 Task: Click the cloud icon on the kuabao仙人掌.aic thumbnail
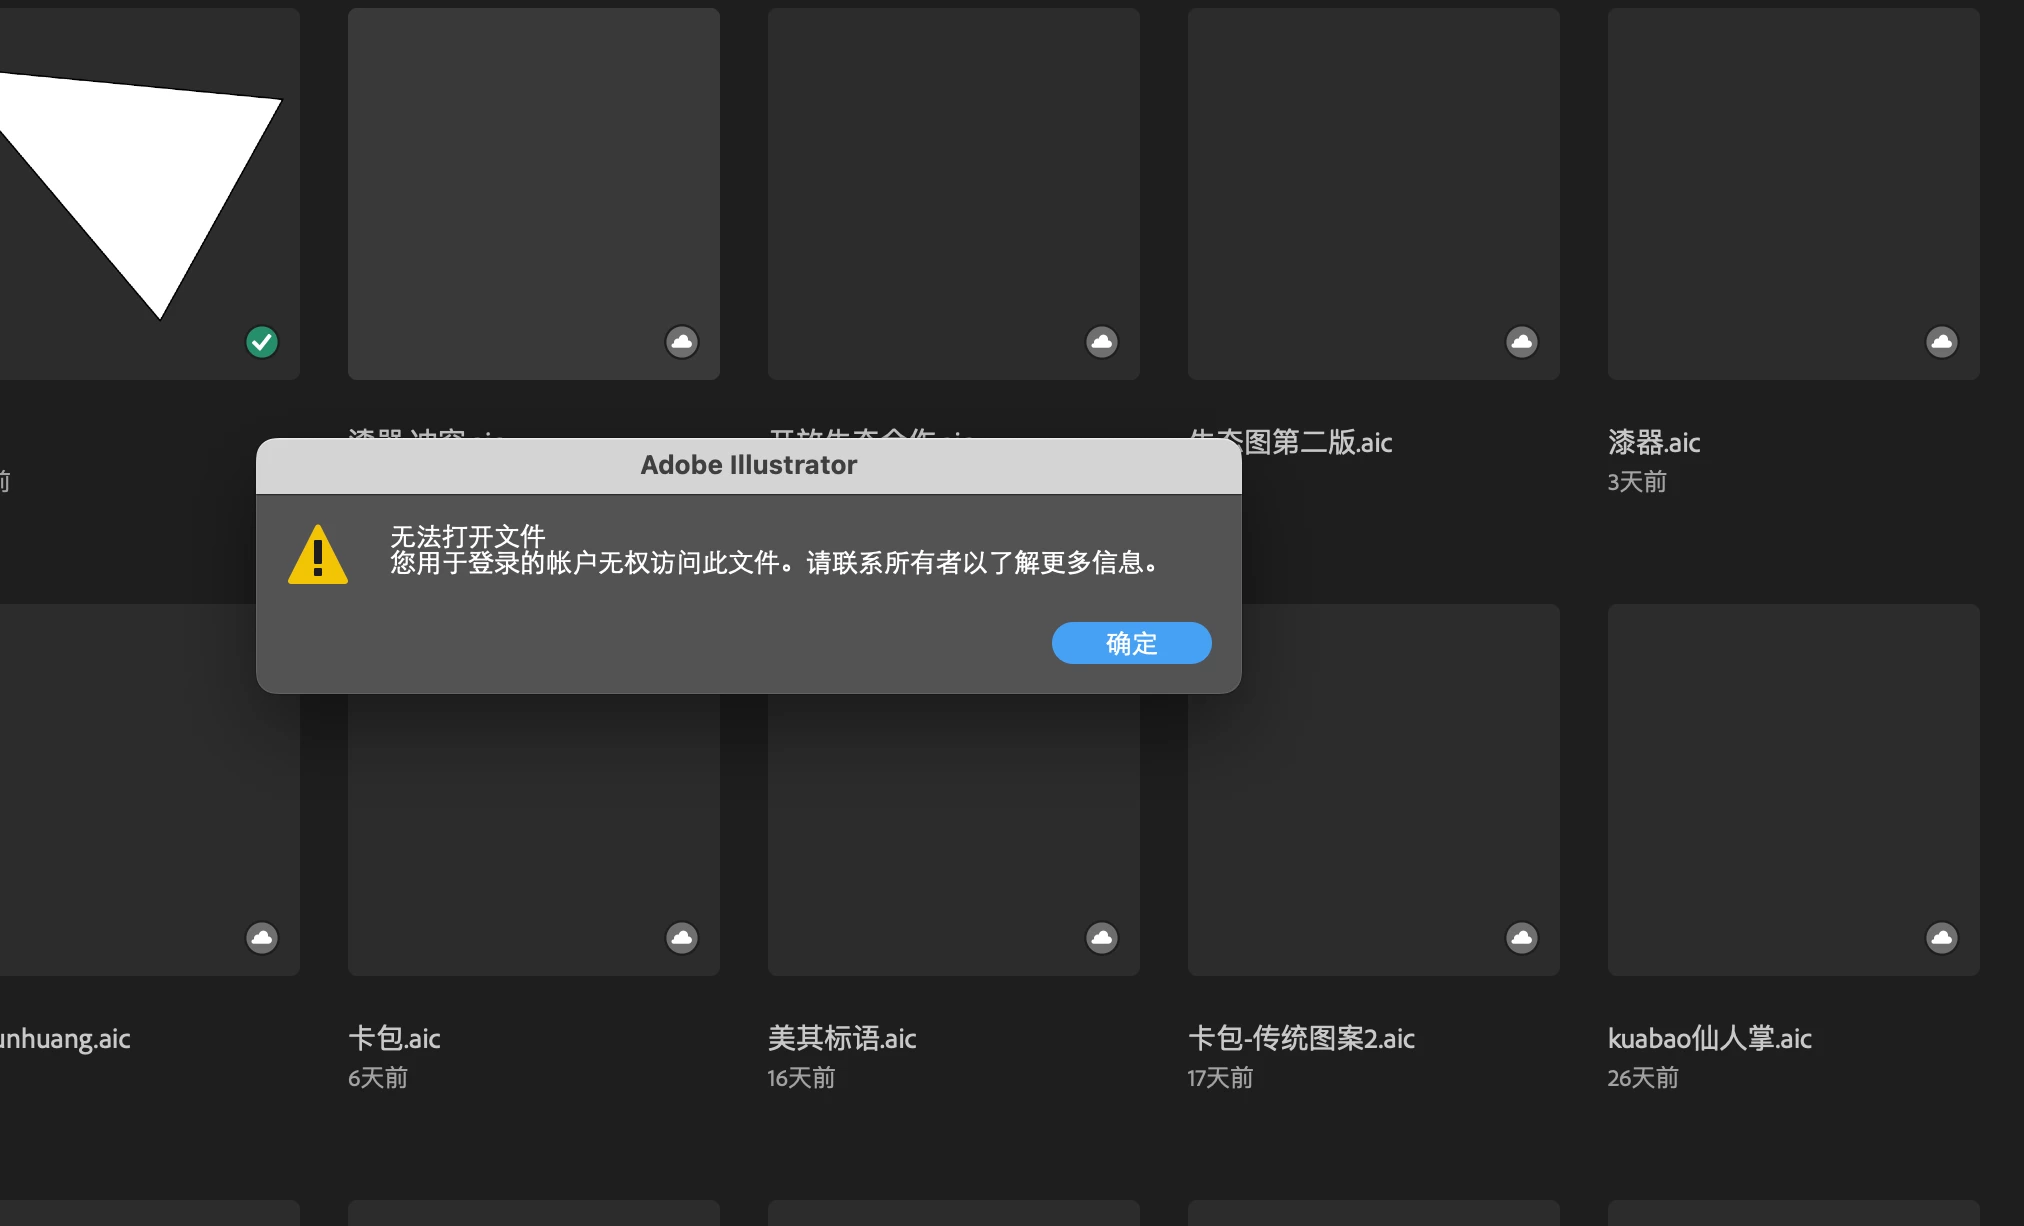[1941, 937]
